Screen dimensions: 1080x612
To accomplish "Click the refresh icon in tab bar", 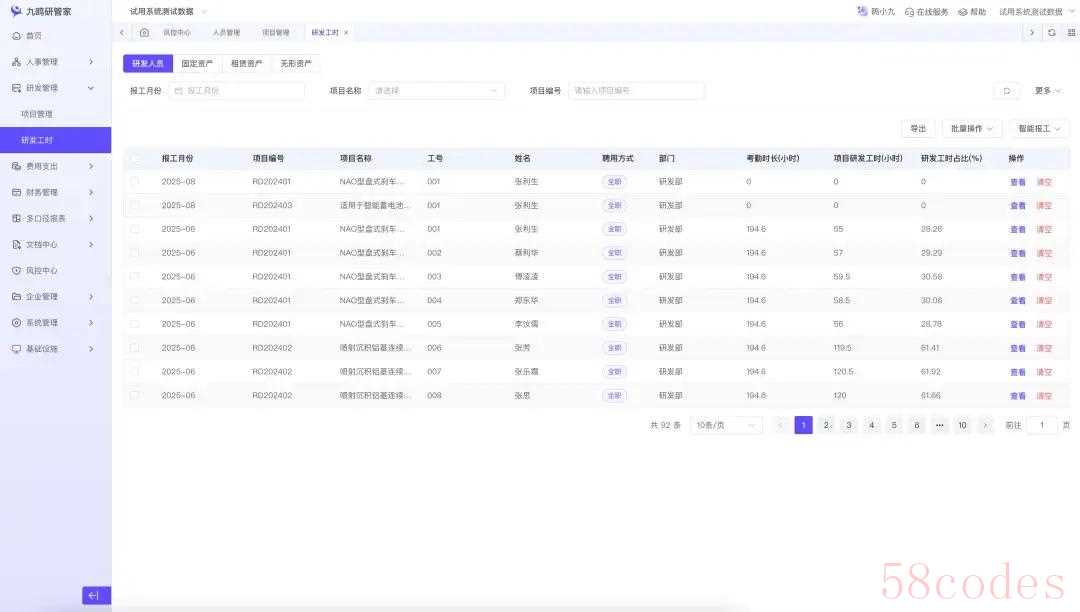I will (1051, 32).
